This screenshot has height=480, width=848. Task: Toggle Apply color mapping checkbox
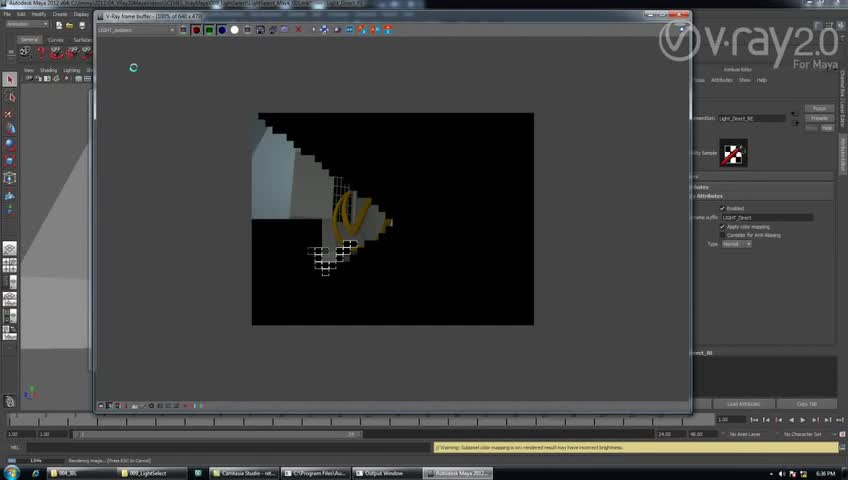coord(722,226)
